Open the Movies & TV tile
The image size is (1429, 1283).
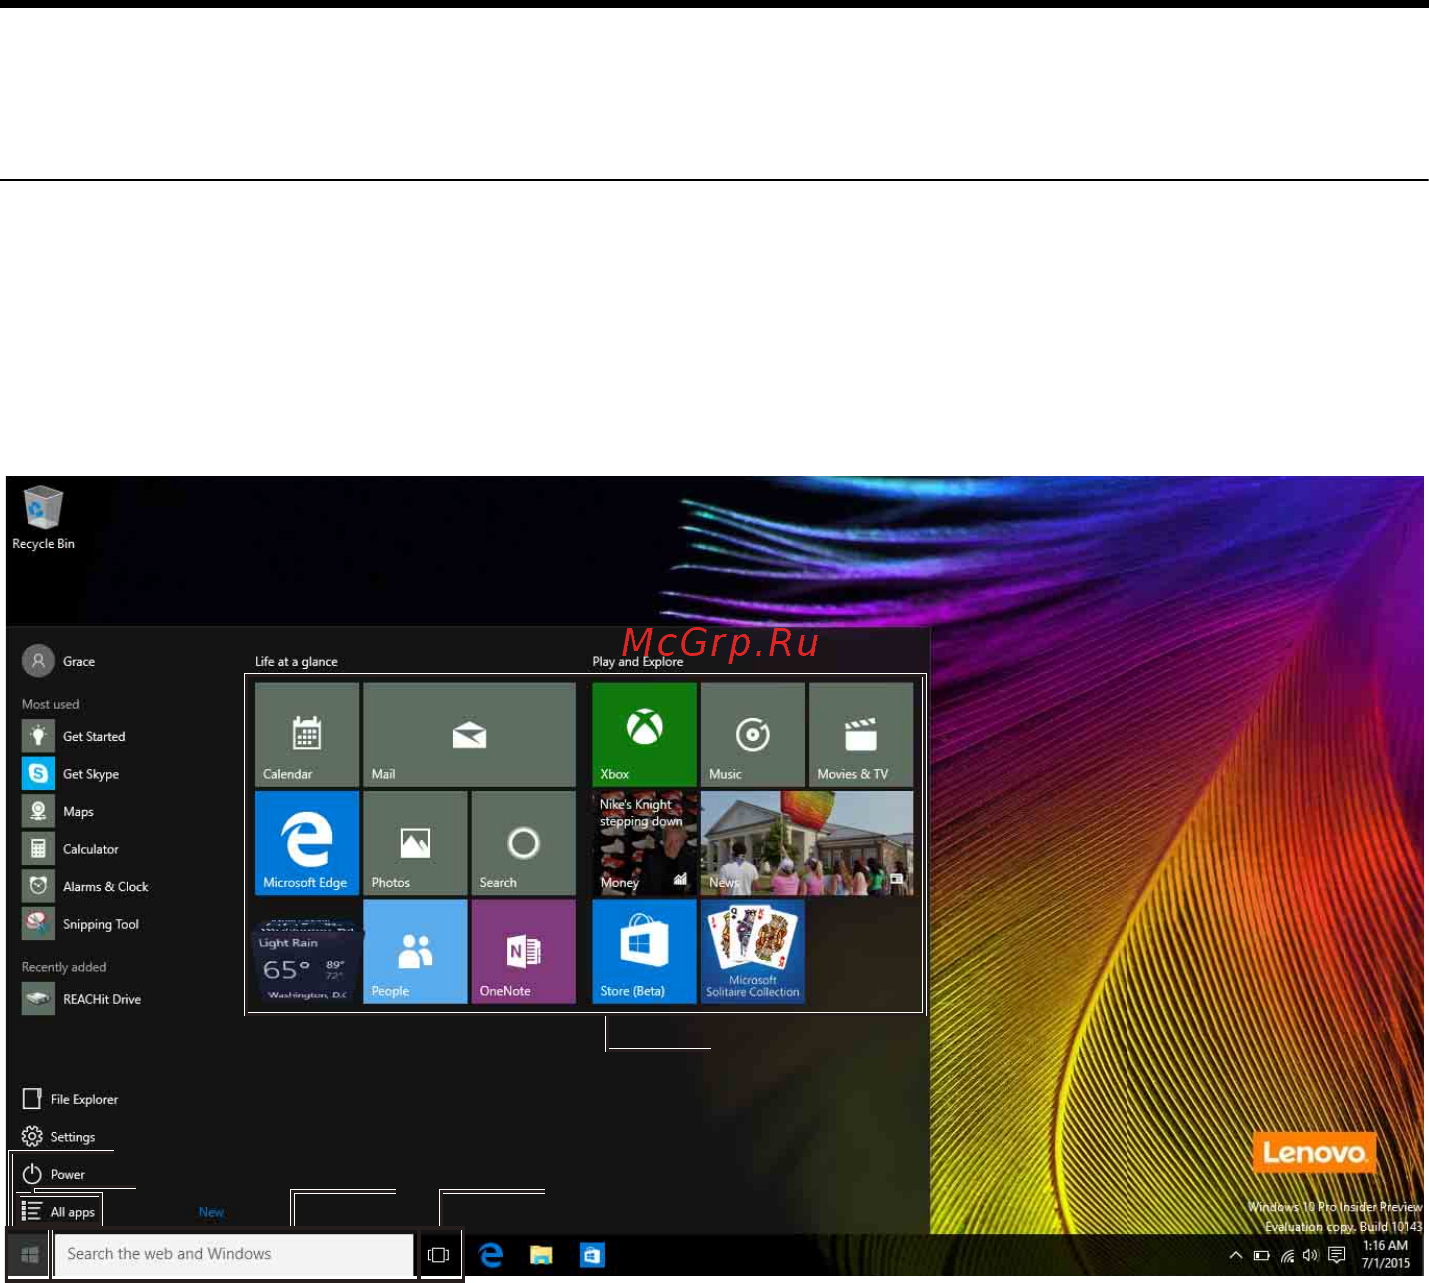click(861, 734)
